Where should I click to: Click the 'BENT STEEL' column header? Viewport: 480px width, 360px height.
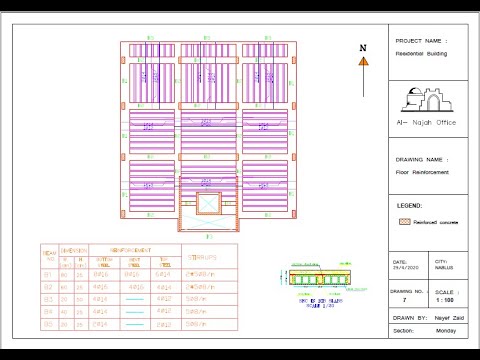pos(134,263)
